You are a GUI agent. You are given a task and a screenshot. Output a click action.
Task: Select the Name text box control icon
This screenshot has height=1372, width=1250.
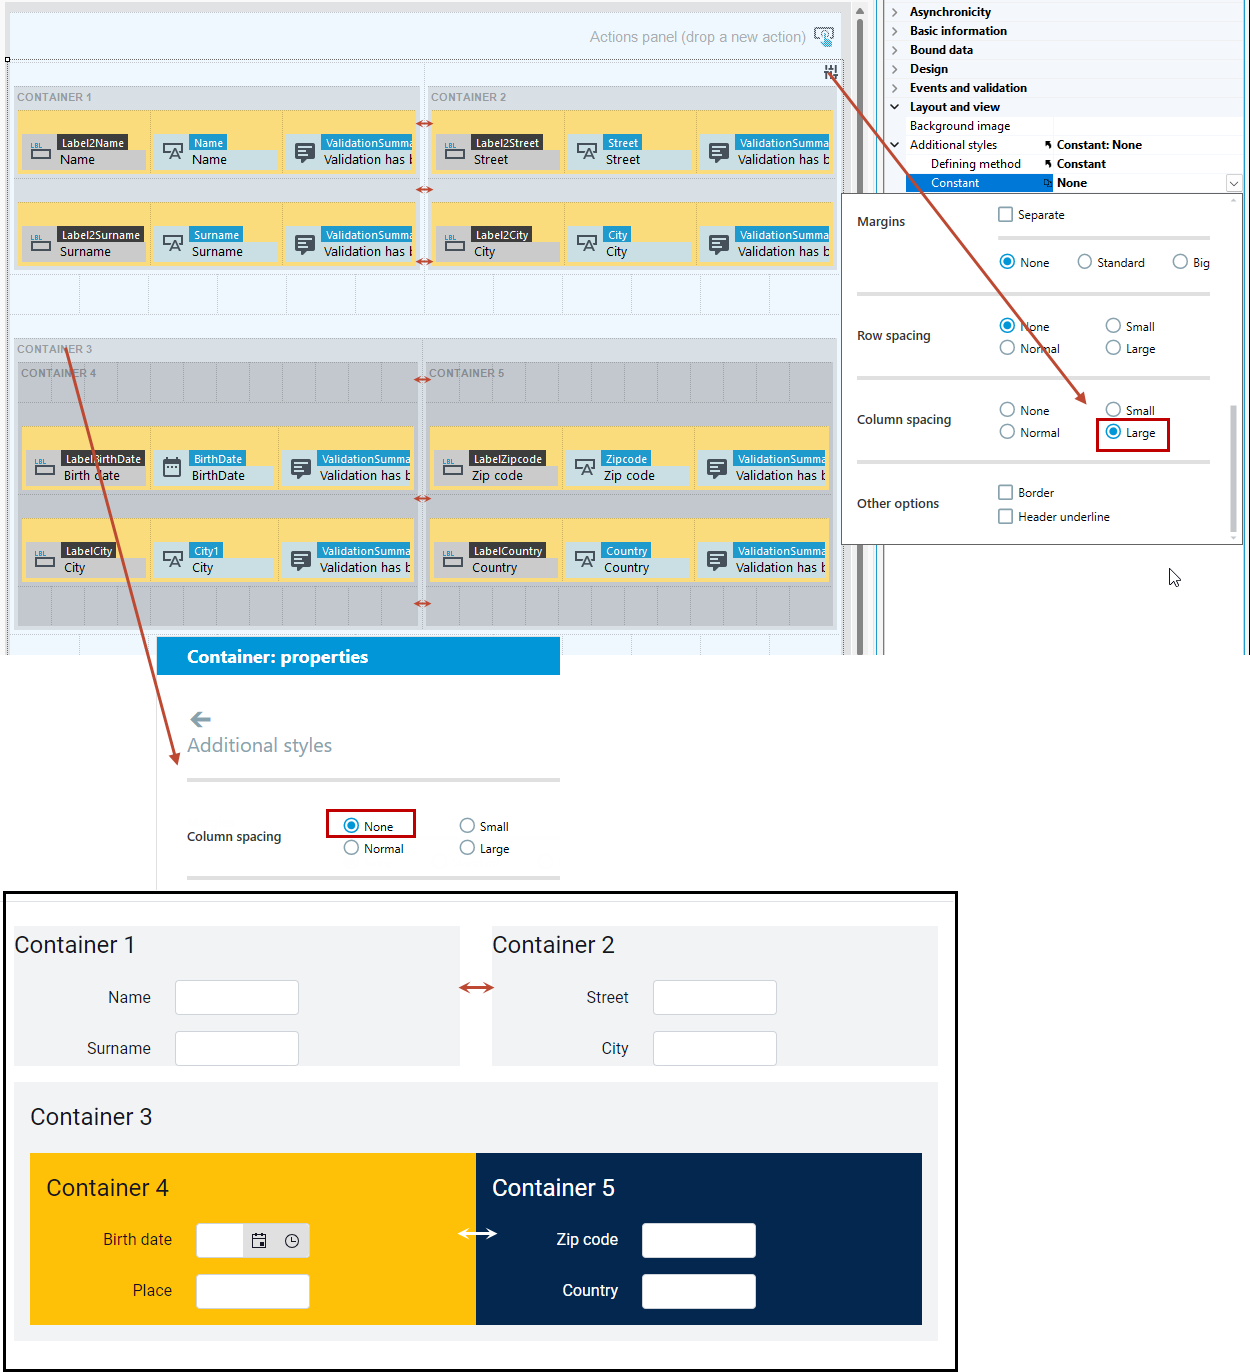tap(173, 152)
